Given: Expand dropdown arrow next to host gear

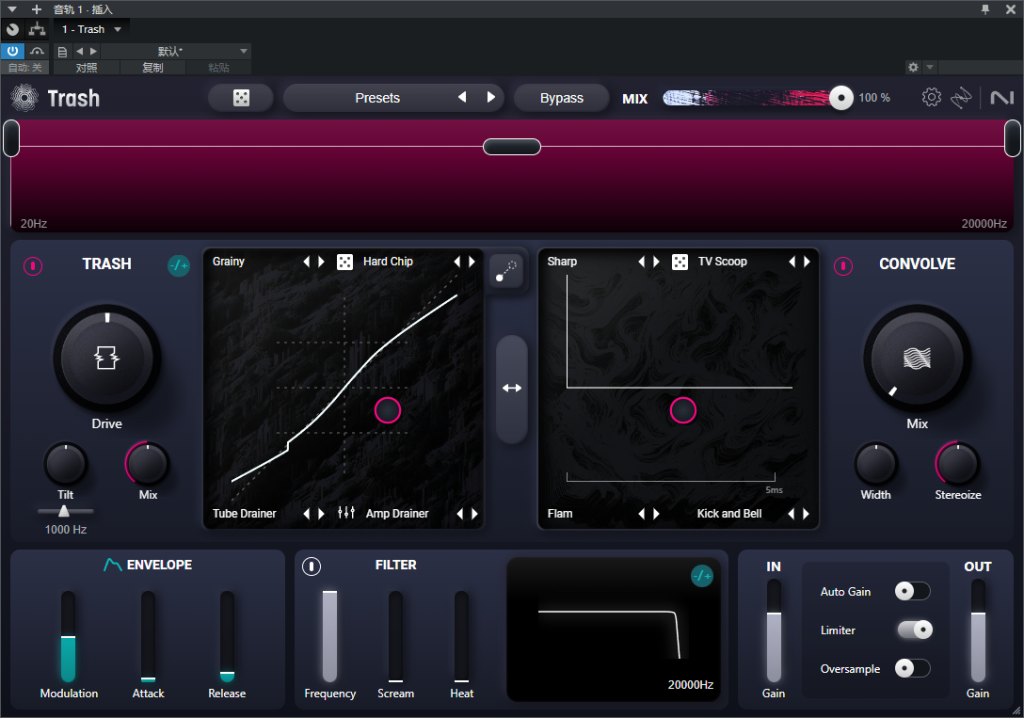Looking at the screenshot, I should pos(929,67).
